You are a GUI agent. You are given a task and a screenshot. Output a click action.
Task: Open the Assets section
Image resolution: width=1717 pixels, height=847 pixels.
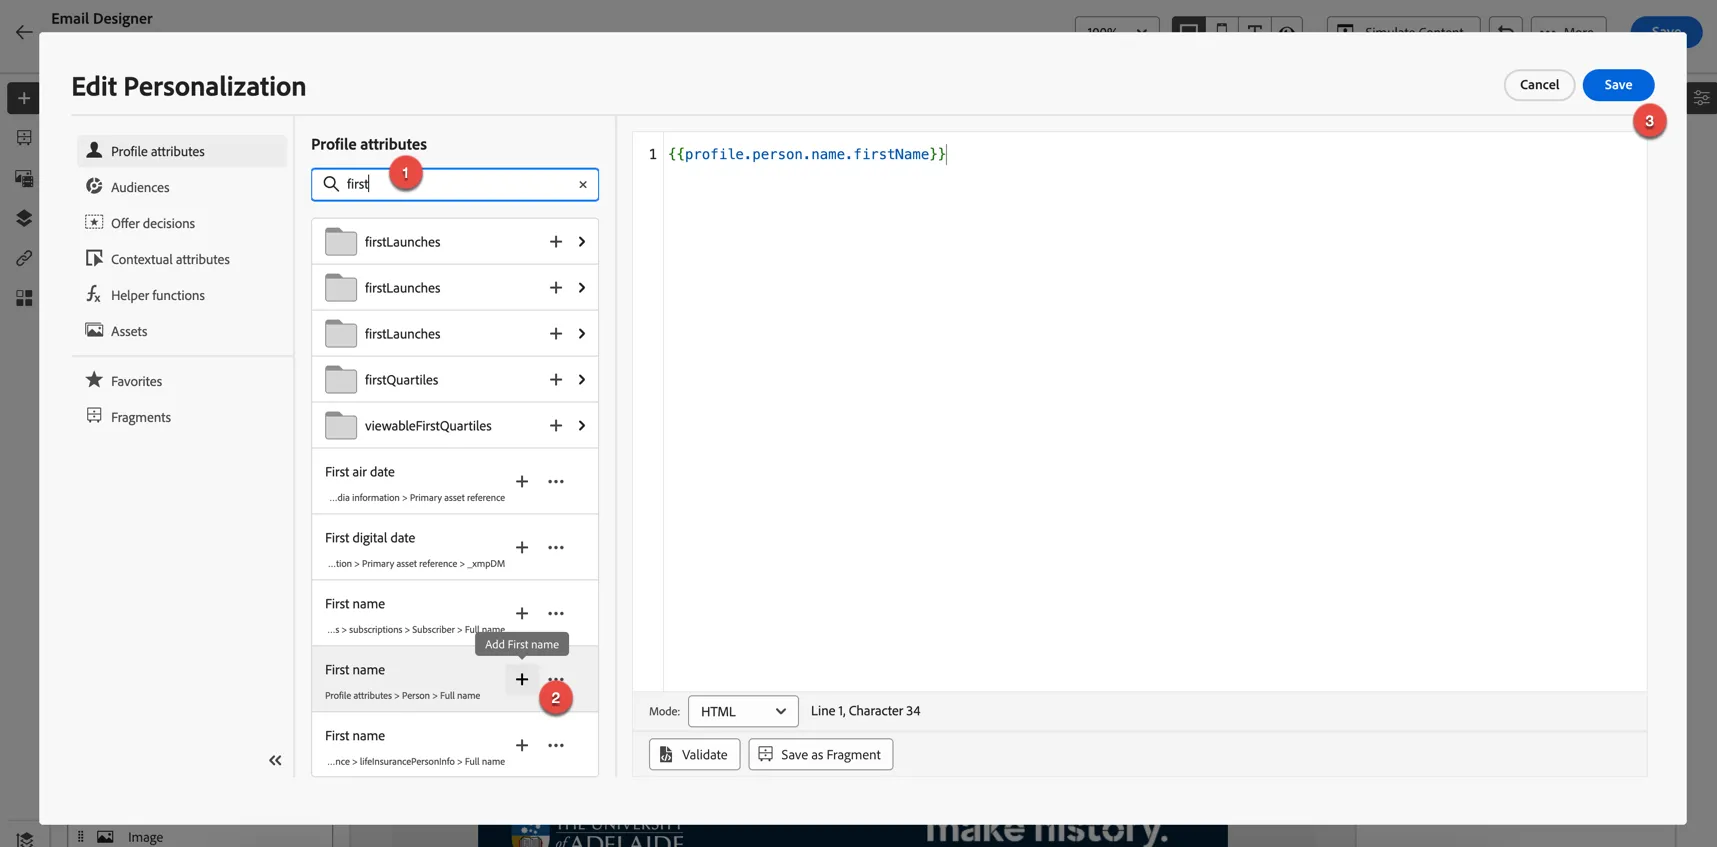tap(181, 331)
